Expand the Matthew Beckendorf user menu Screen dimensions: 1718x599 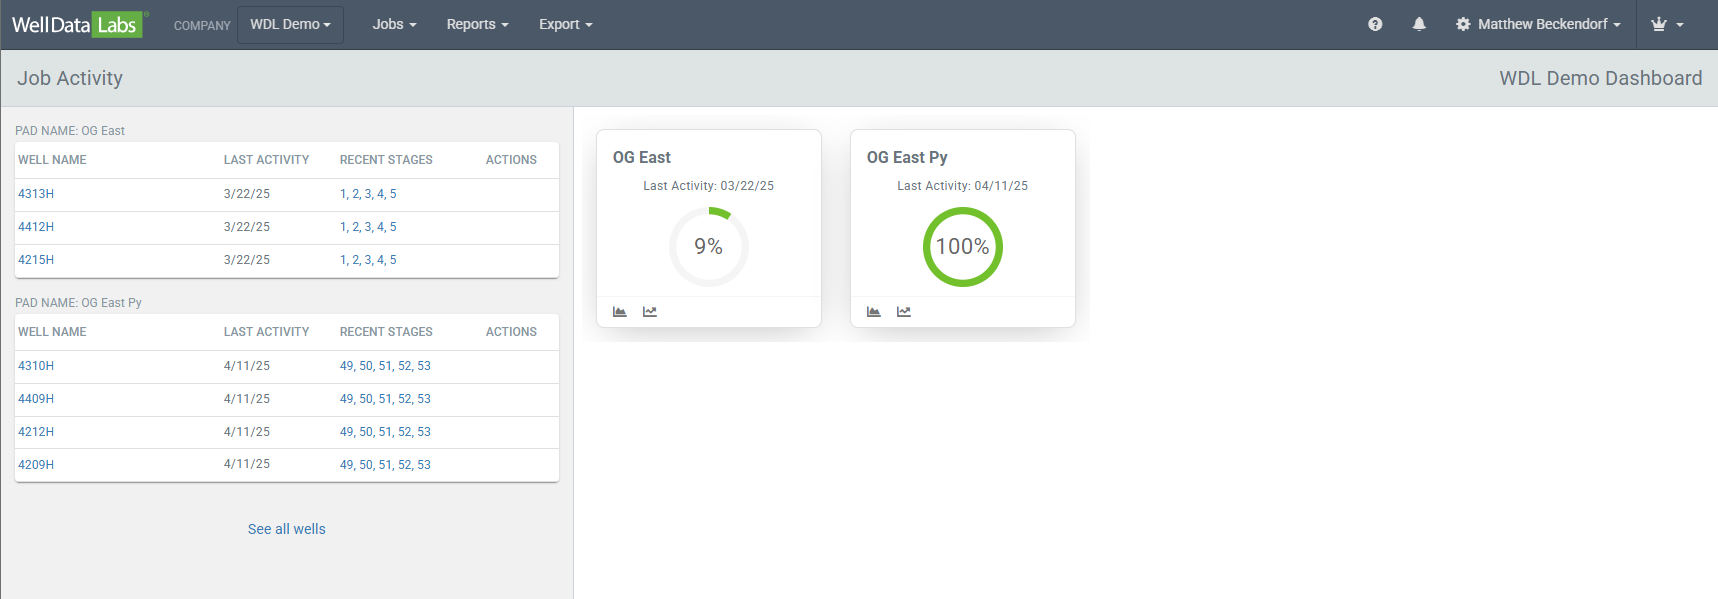[1549, 24]
